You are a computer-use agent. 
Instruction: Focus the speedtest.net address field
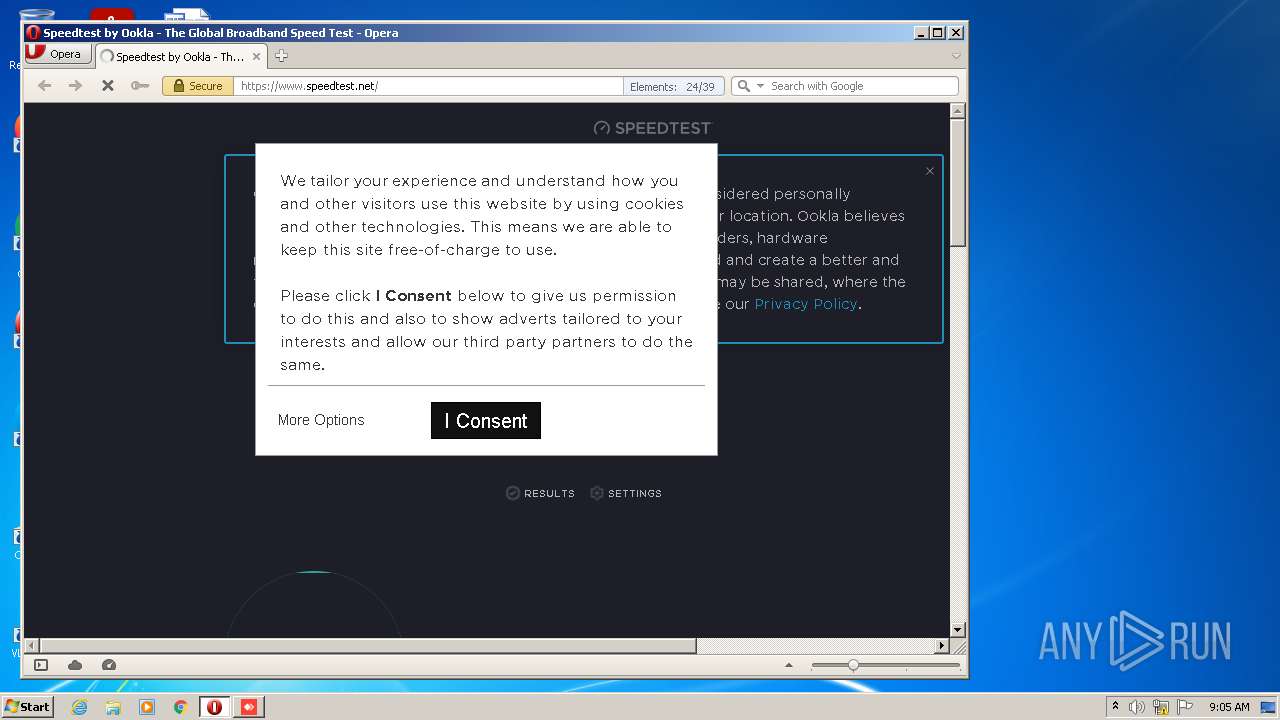point(428,86)
